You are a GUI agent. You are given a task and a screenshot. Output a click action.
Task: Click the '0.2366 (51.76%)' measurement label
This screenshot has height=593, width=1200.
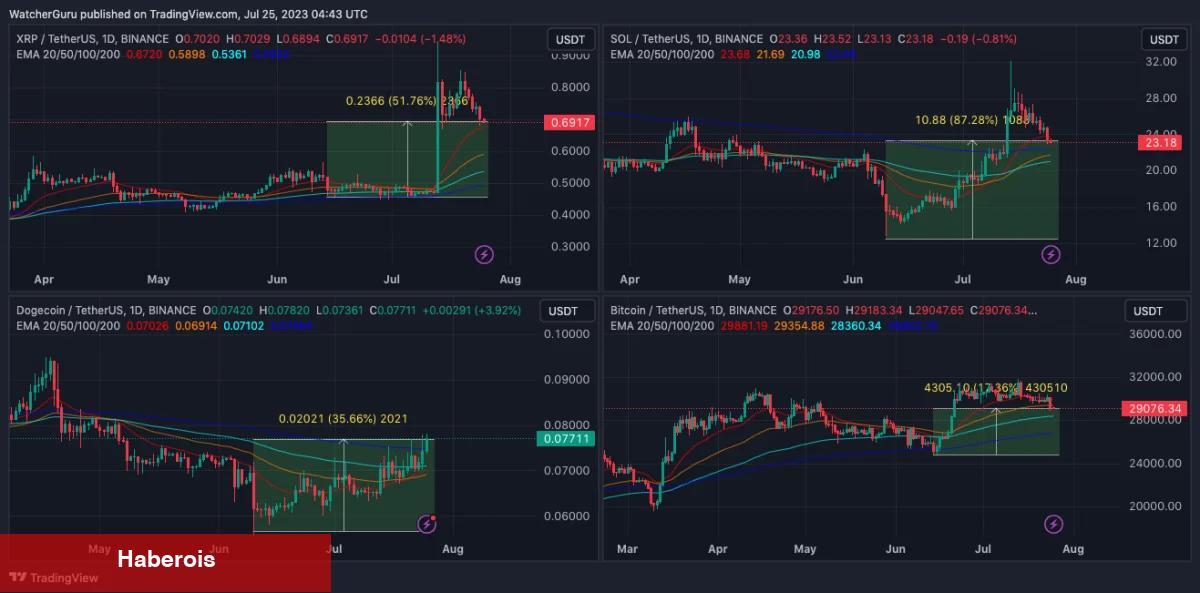(x=392, y=101)
